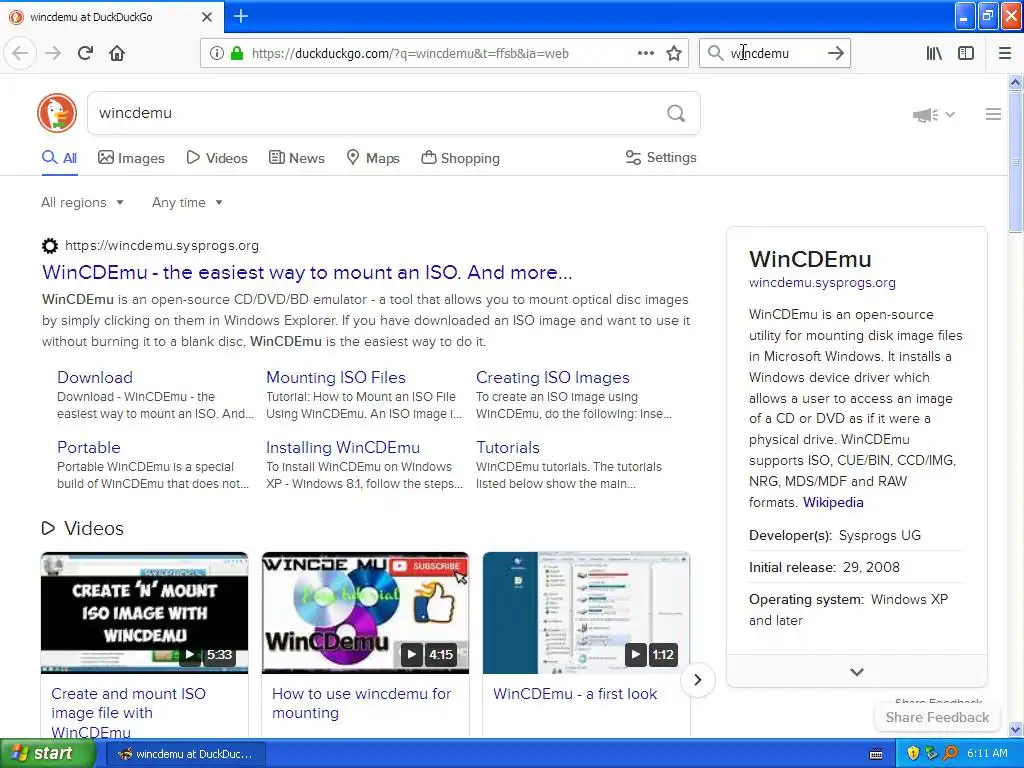Click the scrollbar up arrow
This screenshot has width=1024, height=768.
coord(1015,82)
